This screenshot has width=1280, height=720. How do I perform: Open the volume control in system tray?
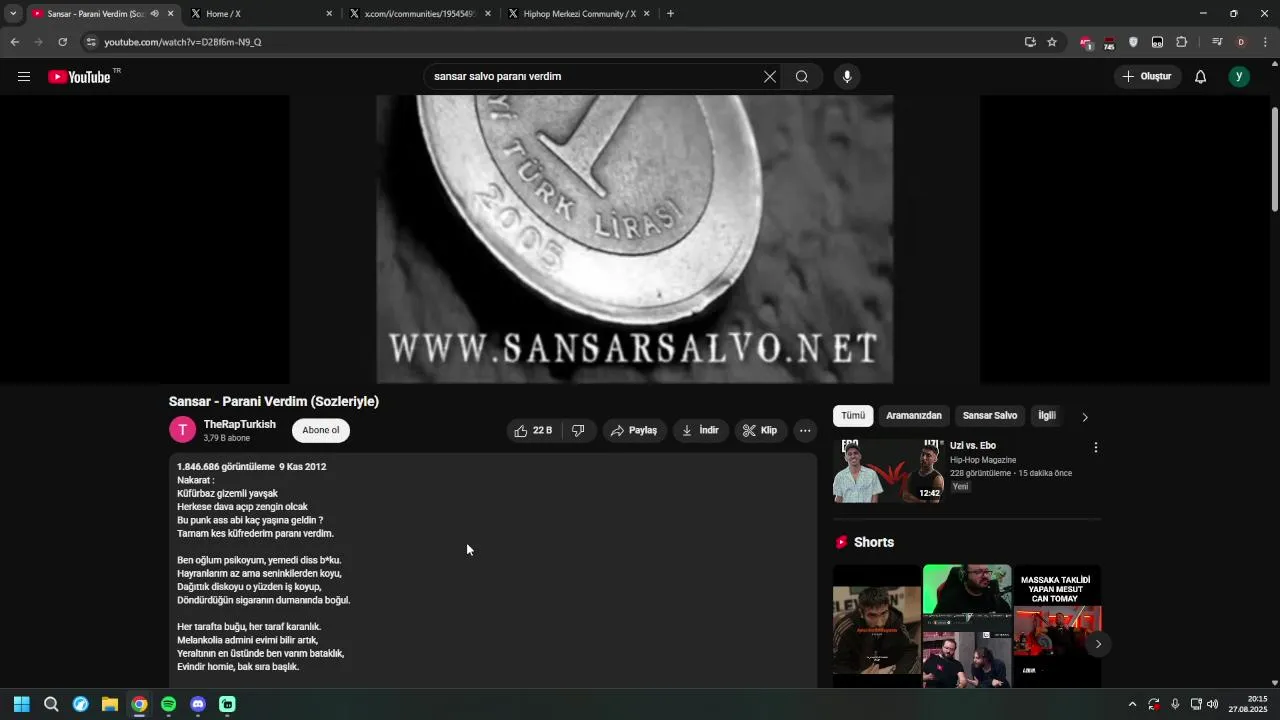[1213, 704]
